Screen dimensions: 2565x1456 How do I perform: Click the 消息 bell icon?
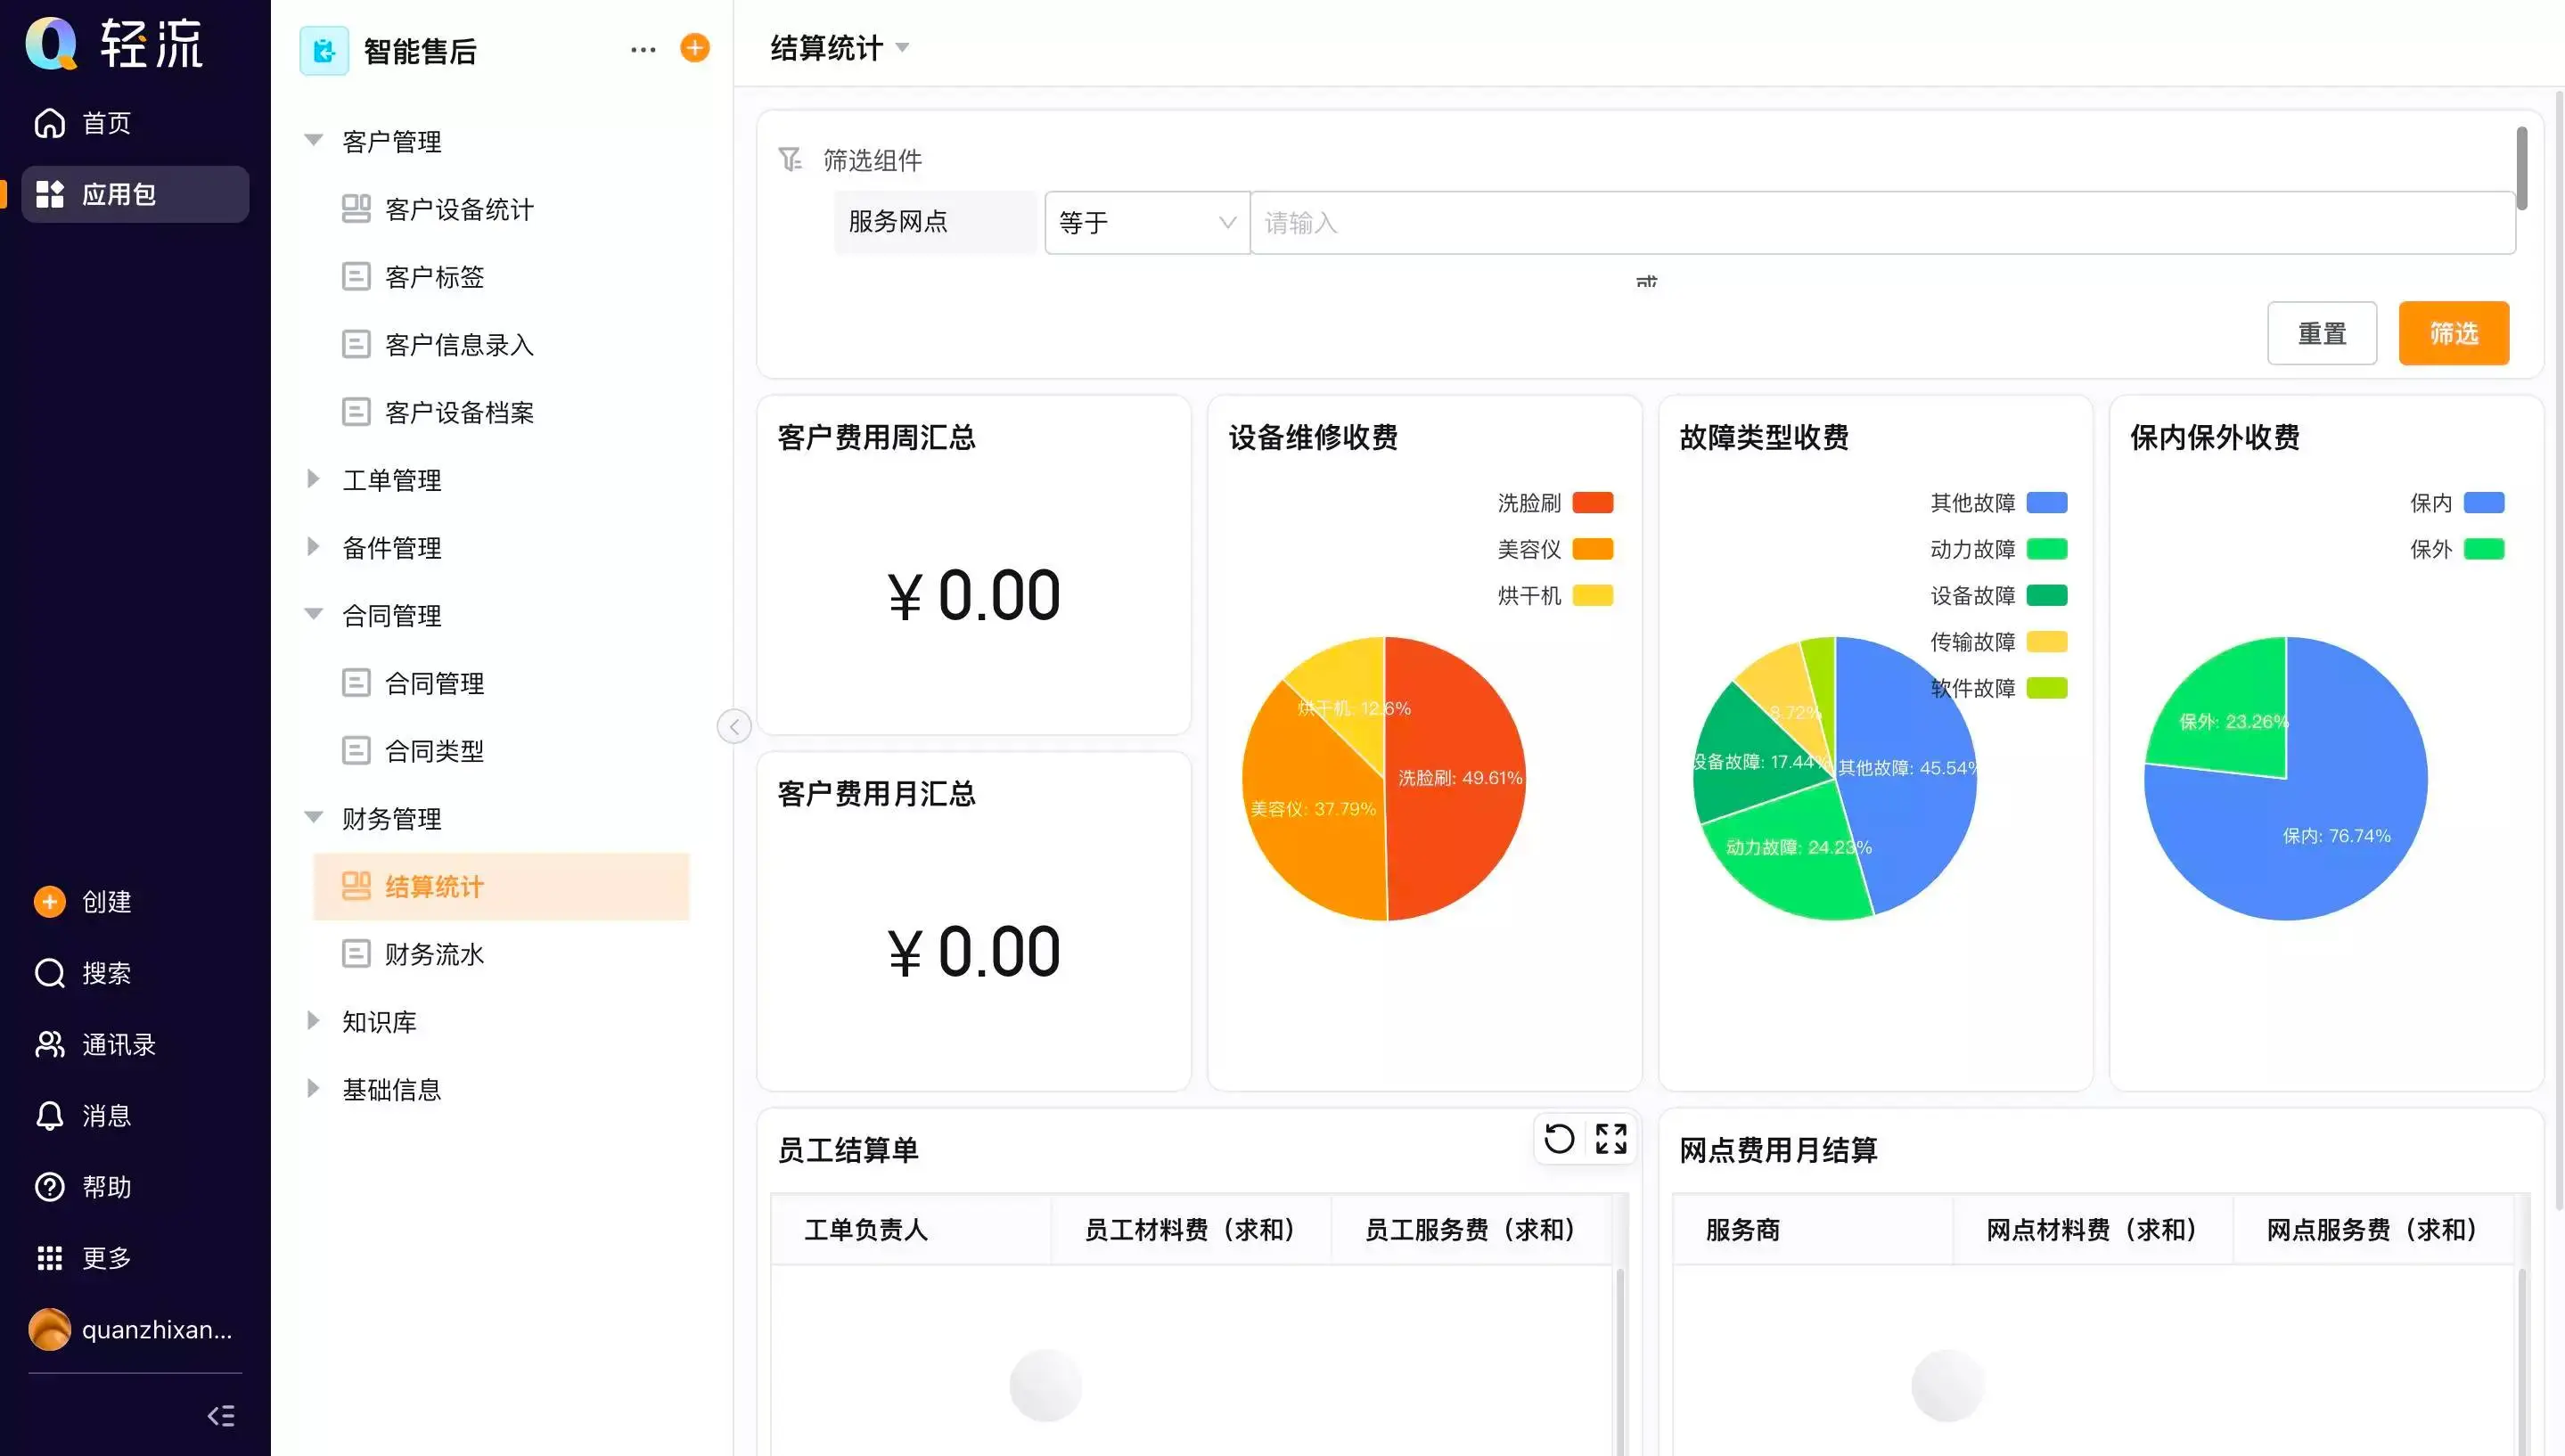(49, 1116)
